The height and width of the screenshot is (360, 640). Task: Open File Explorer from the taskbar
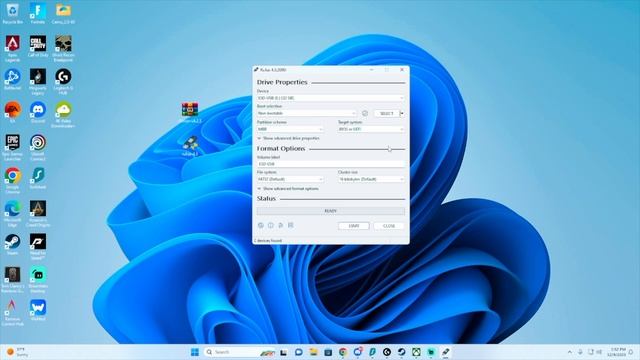pyautogui.click(x=313, y=352)
